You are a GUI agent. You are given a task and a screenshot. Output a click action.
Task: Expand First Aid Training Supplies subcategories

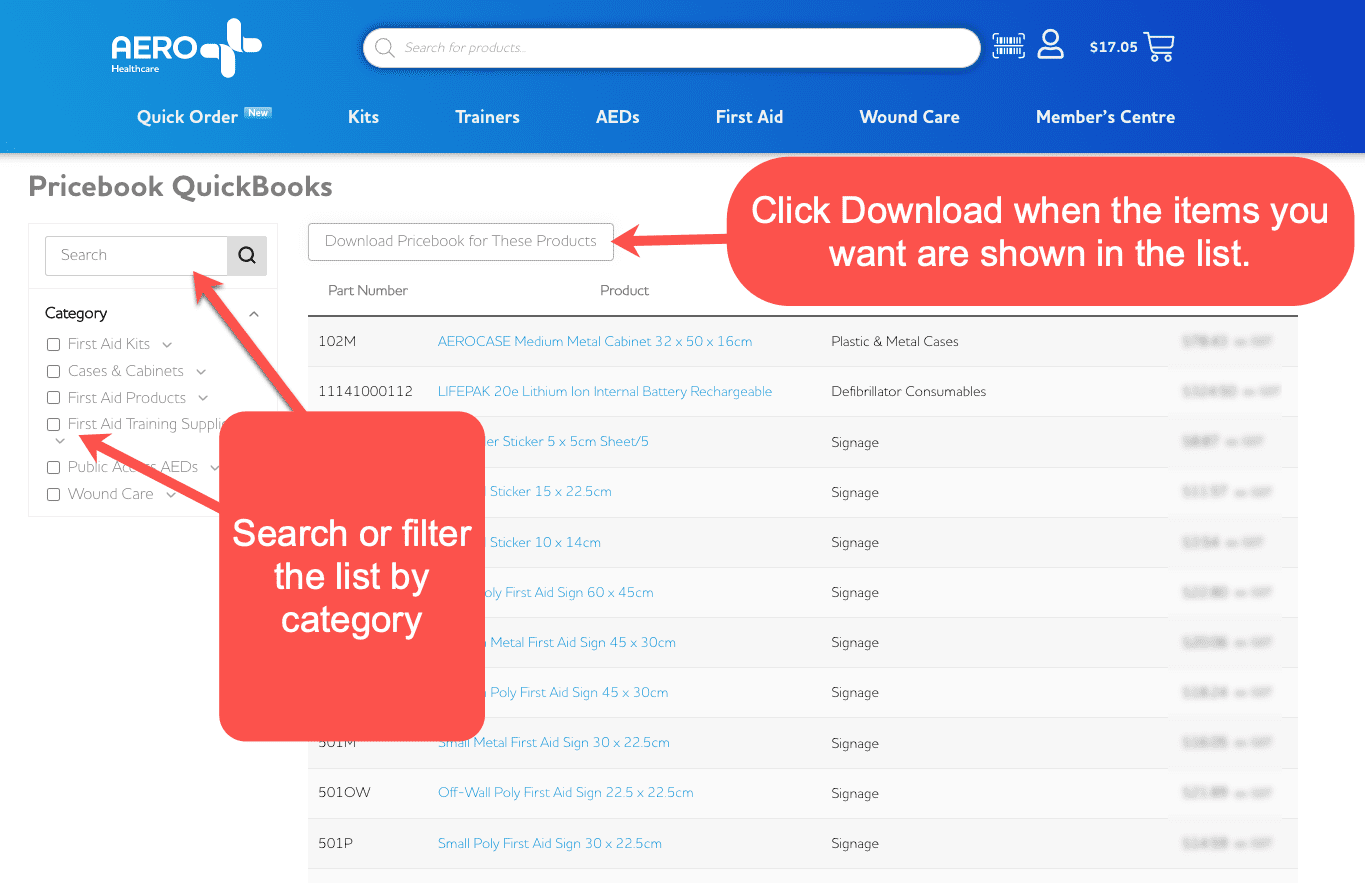(60, 441)
